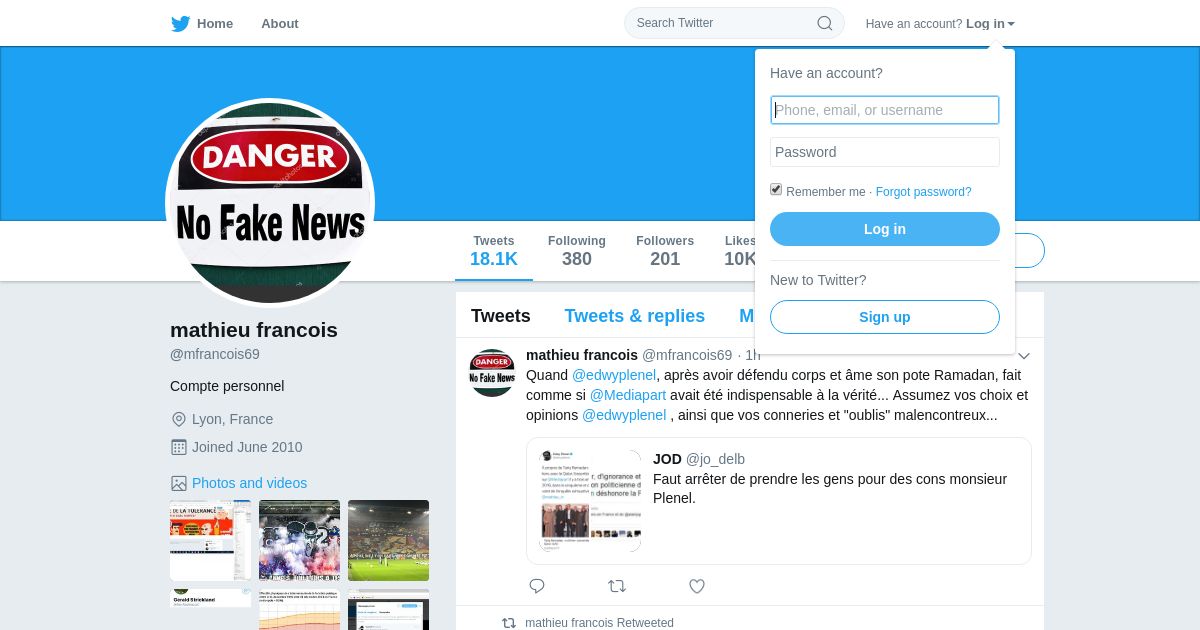The width and height of the screenshot is (1200, 630).
Task: Click the Twitter bird Home icon
Action: click(x=180, y=24)
